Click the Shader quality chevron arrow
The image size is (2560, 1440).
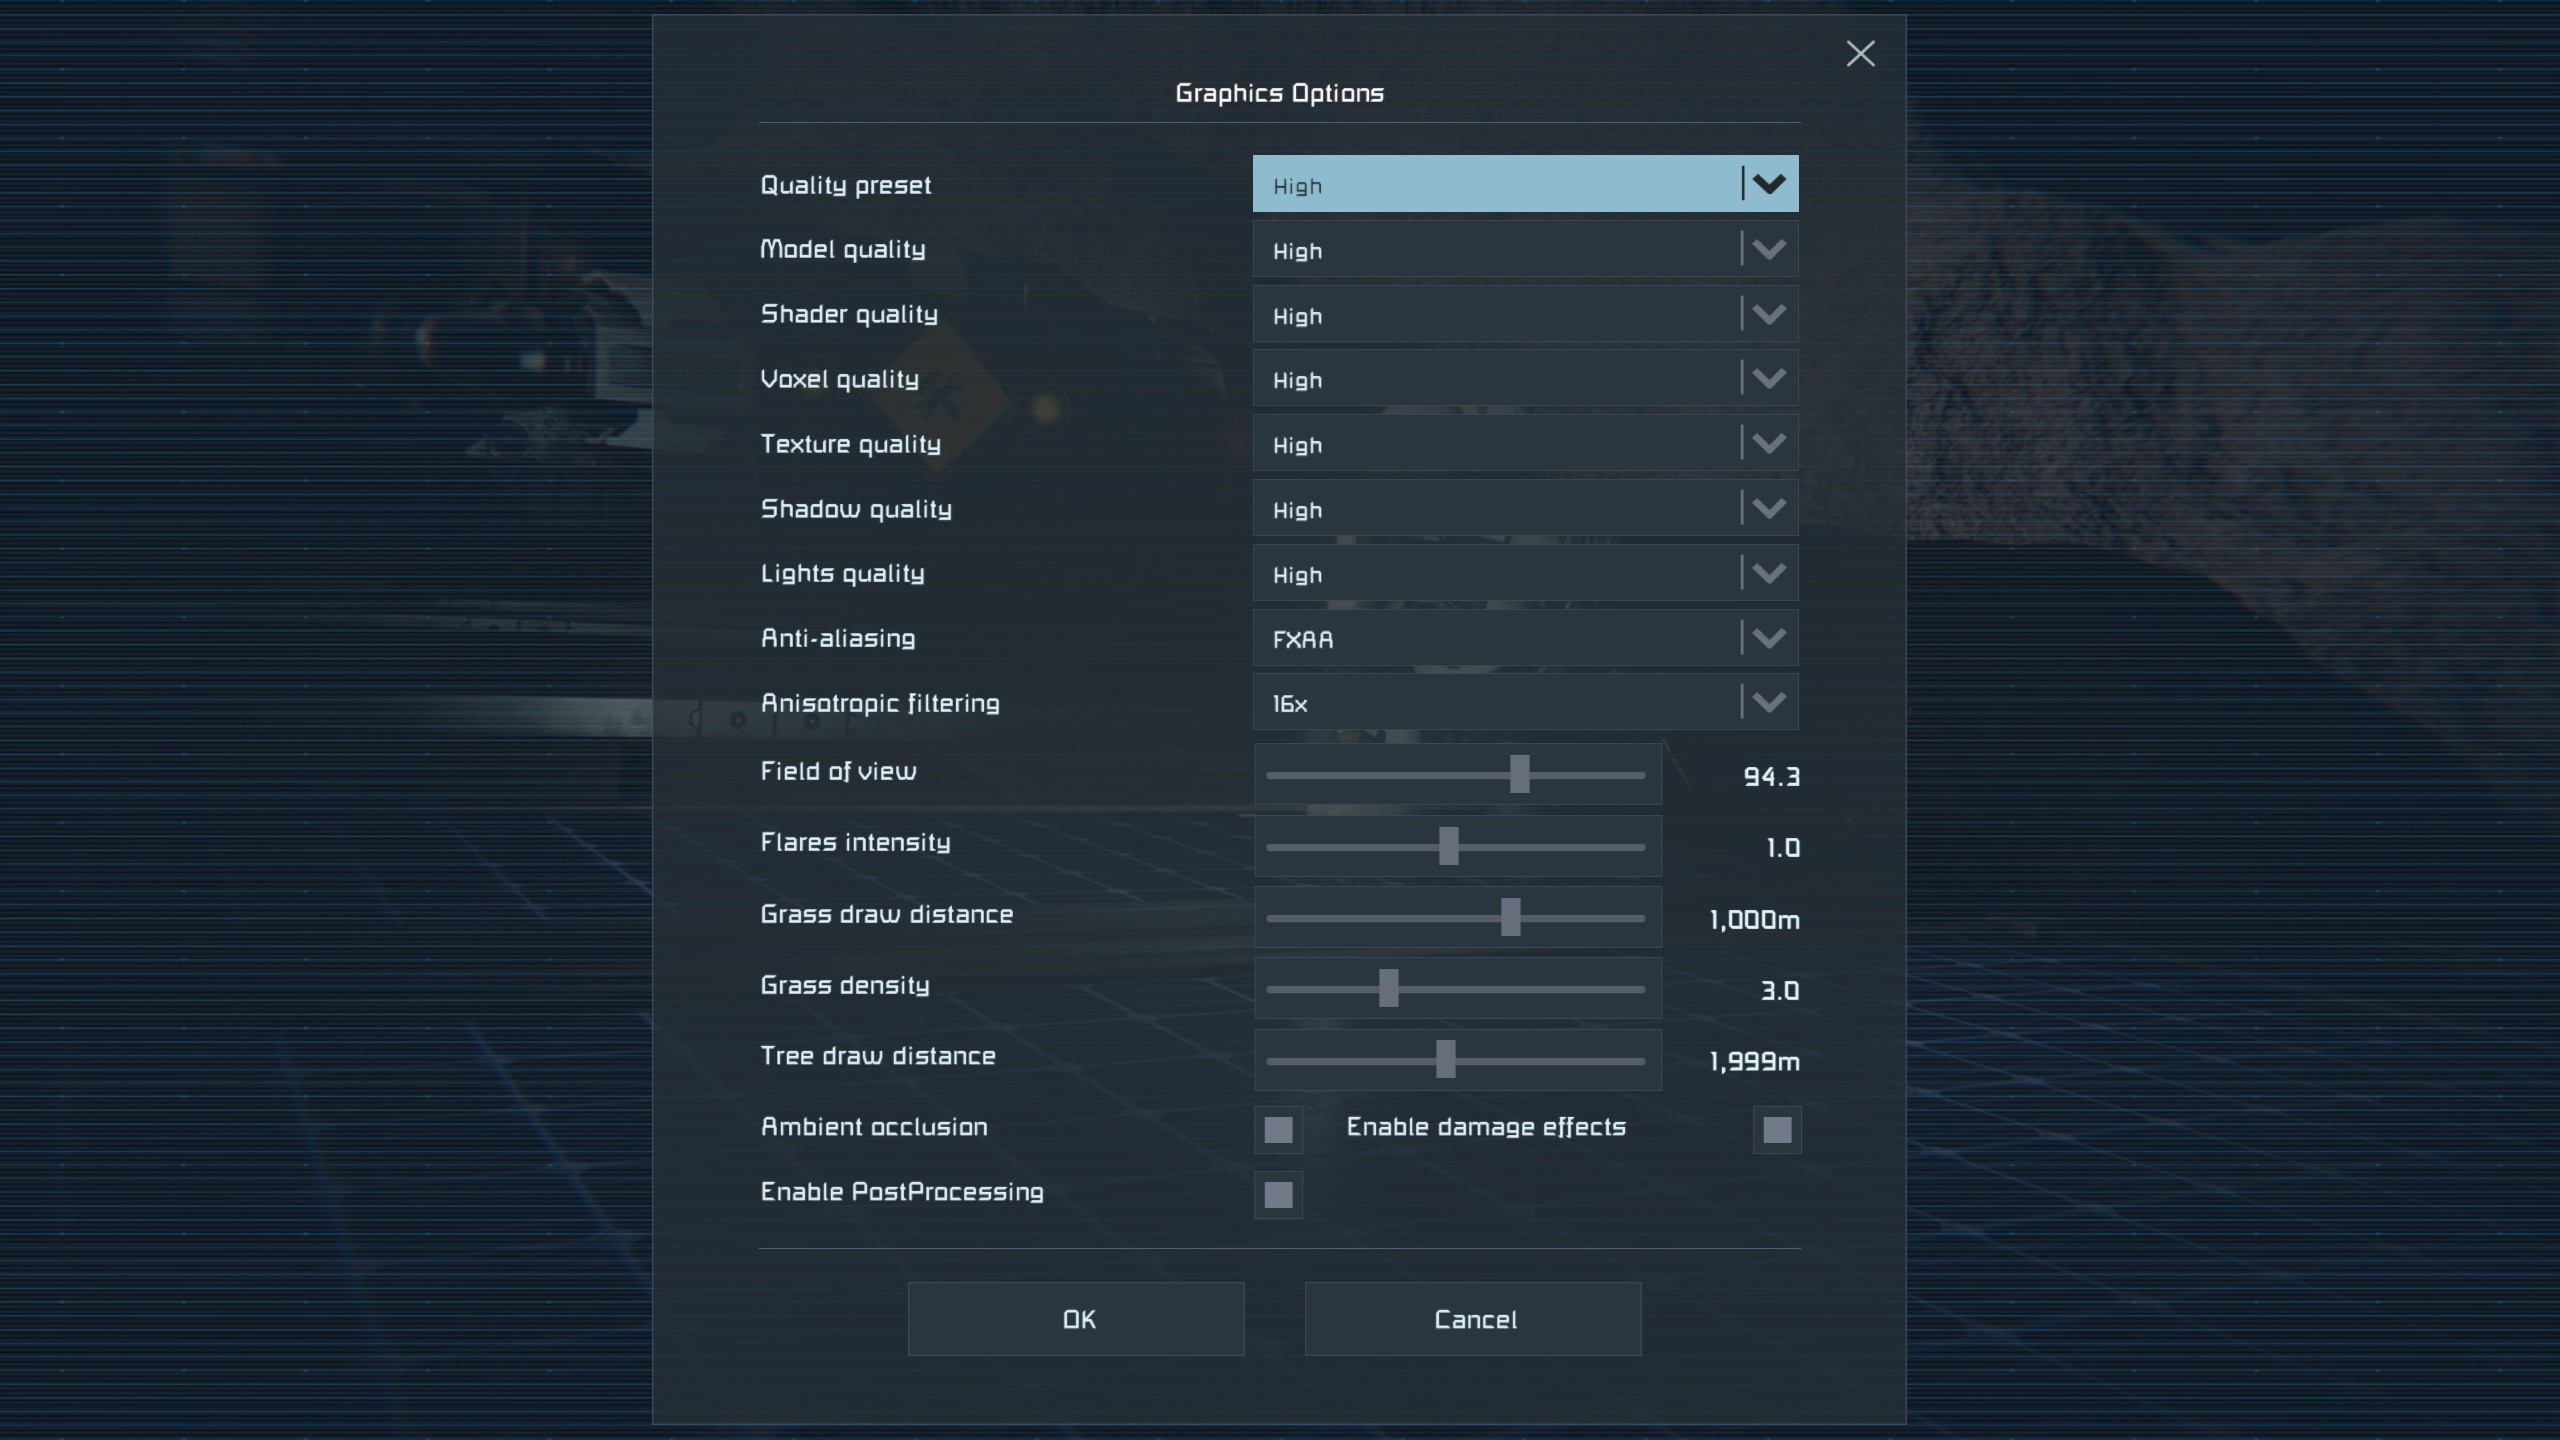[x=1768, y=314]
